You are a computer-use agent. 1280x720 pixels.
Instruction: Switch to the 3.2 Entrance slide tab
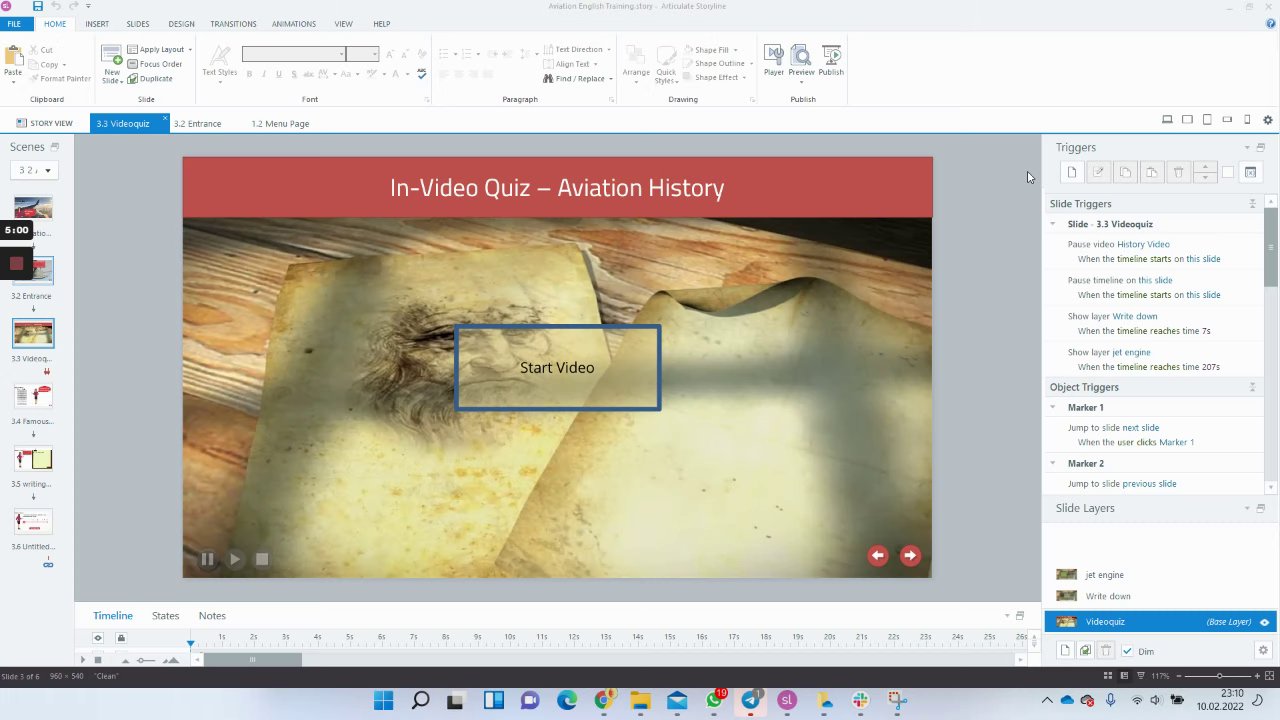pos(197,124)
